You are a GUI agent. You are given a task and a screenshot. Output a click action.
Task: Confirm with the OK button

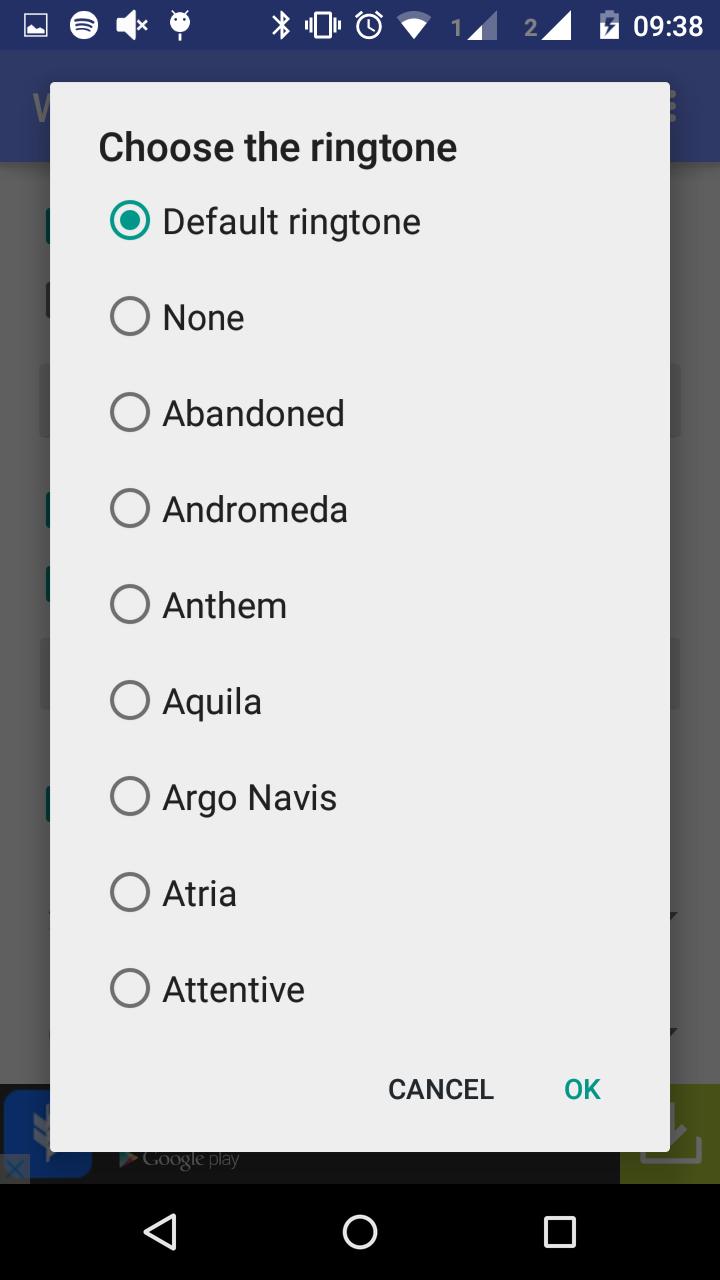pyautogui.click(x=582, y=1089)
